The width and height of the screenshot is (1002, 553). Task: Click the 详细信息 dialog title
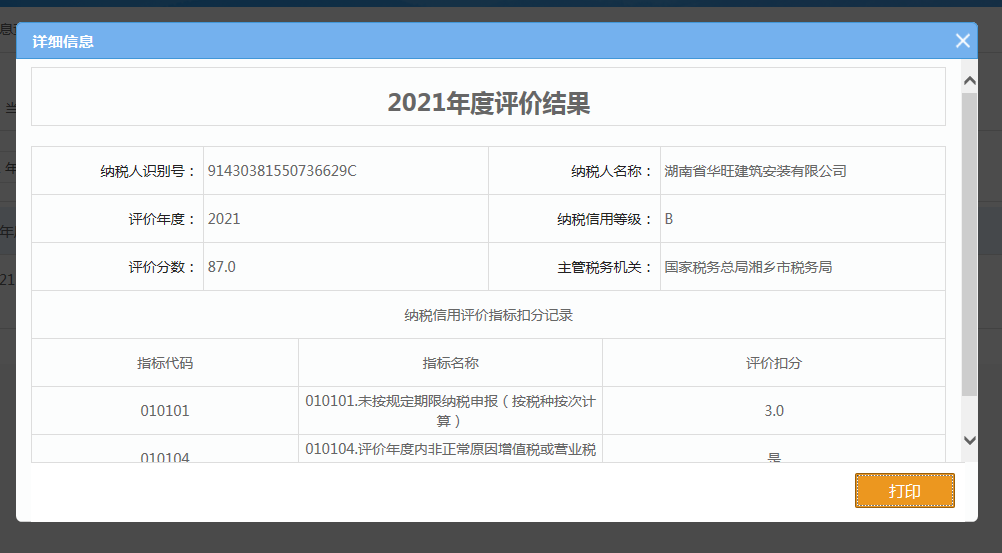point(64,42)
